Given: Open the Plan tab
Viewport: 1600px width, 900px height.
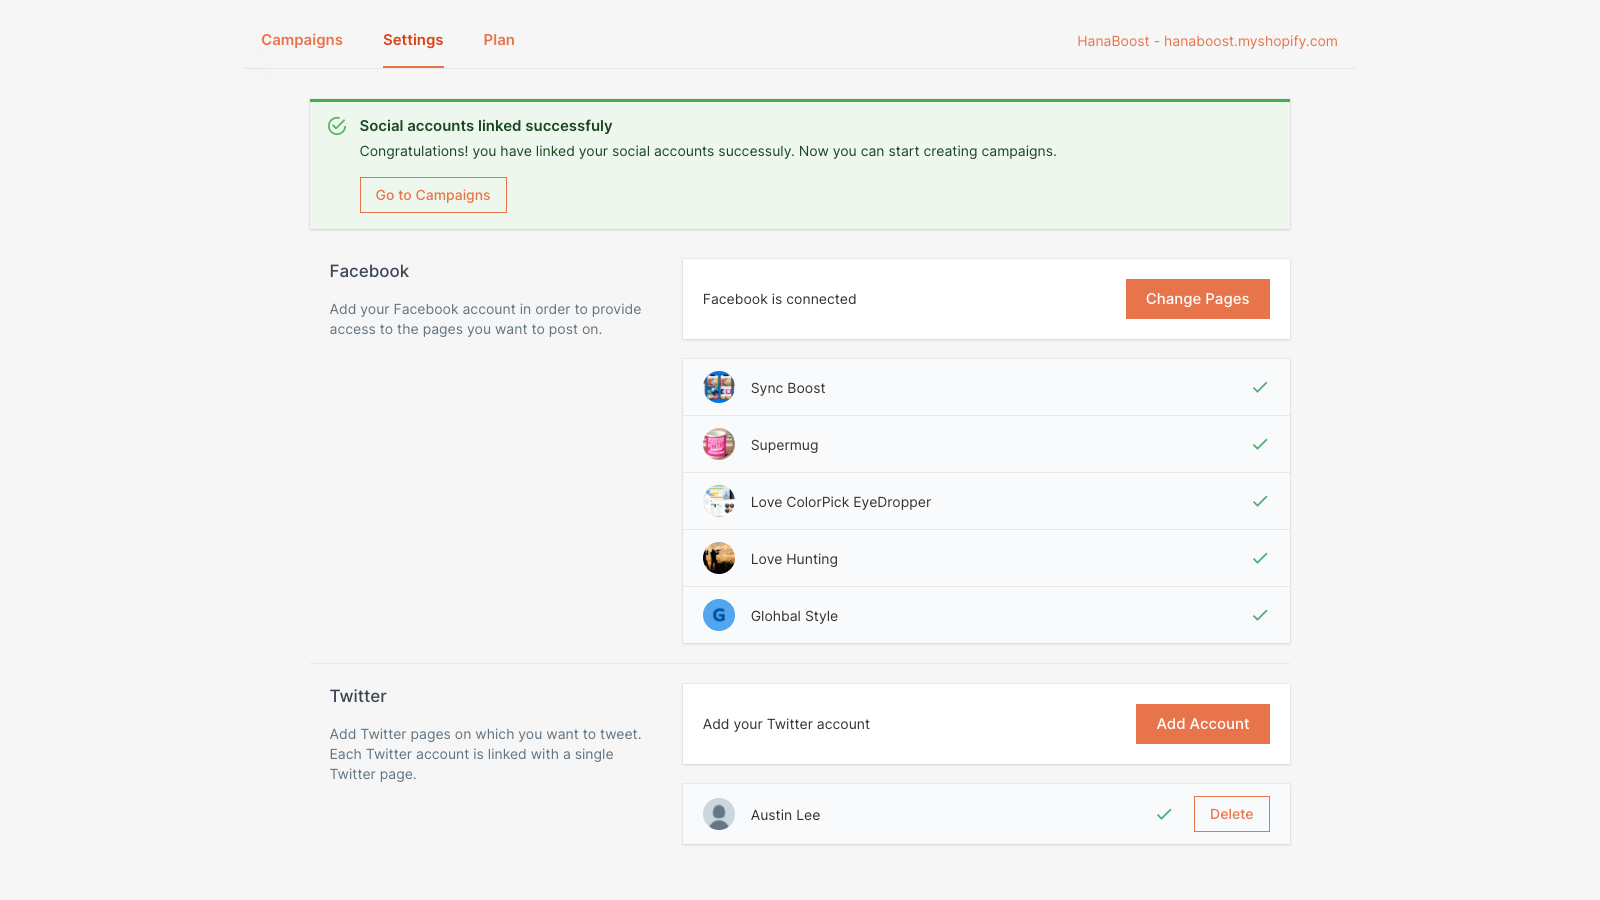Looking at the screenshot, I should [x=498, y=40].
